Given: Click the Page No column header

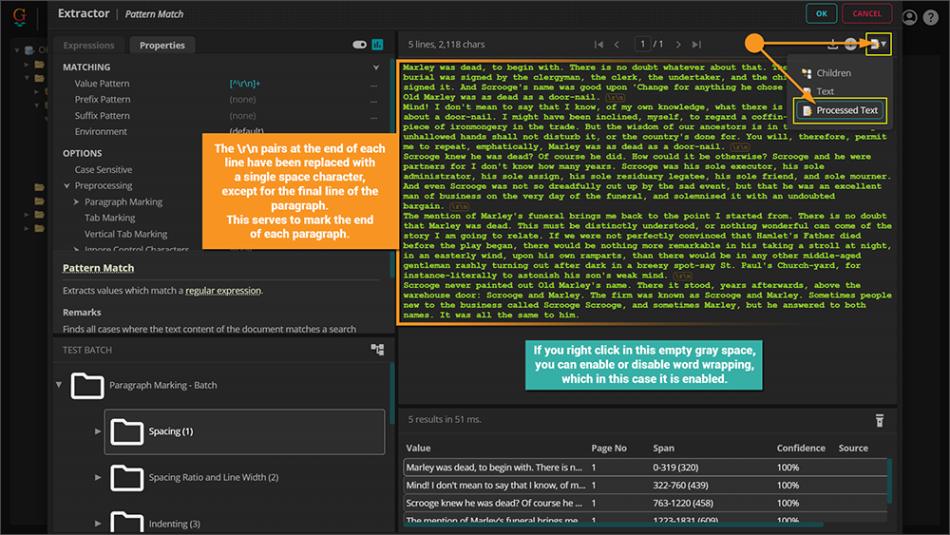Looking at the screenshot, I should tap(609, 448).
